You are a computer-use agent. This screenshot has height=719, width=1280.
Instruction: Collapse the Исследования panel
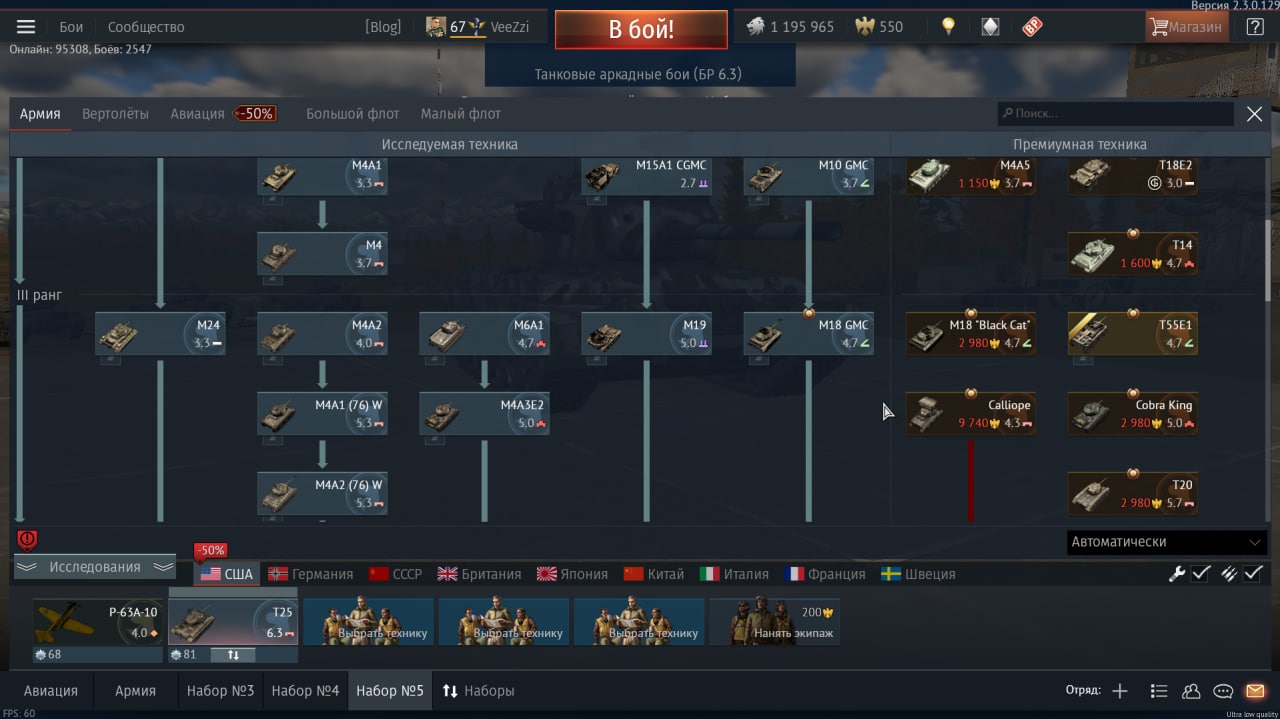(x=95, y=567)
